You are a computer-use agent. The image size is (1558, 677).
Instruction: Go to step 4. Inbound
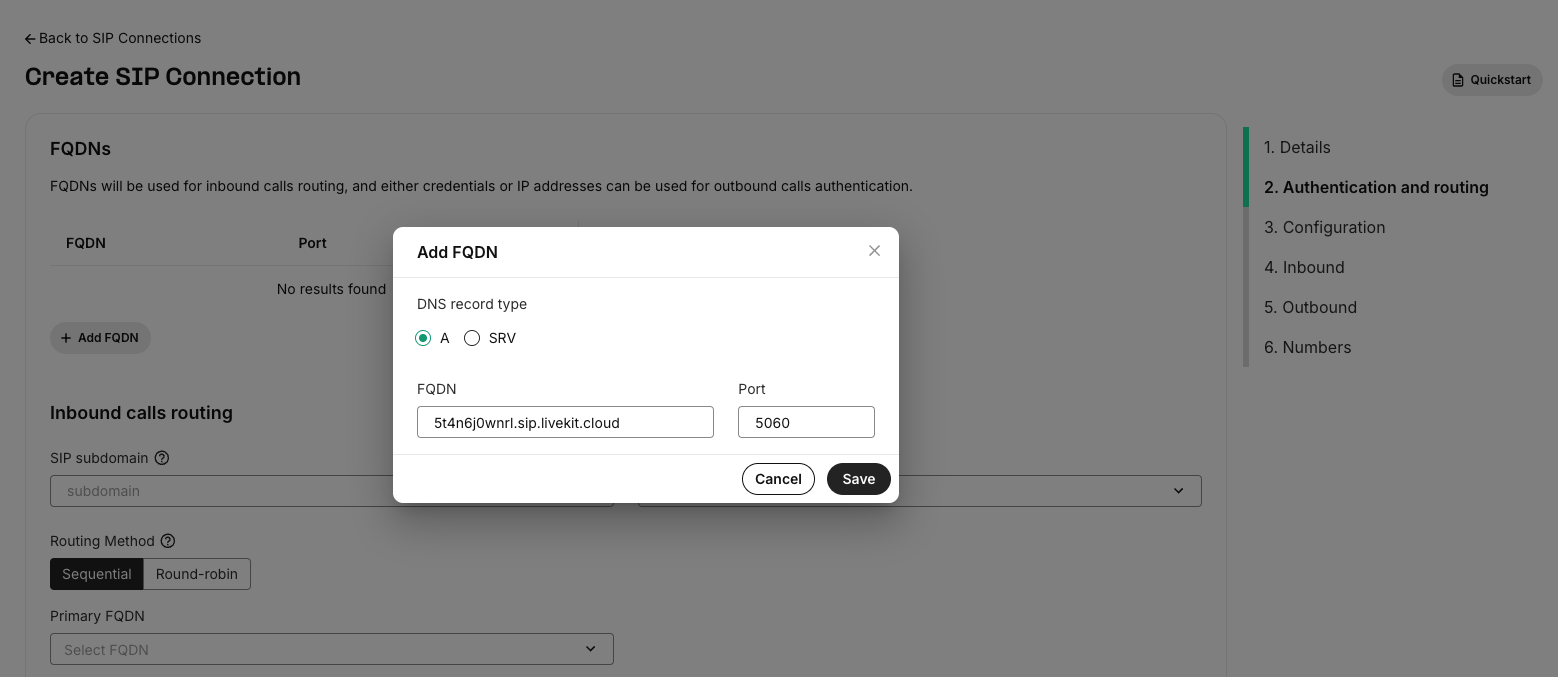click(1304, 267)
